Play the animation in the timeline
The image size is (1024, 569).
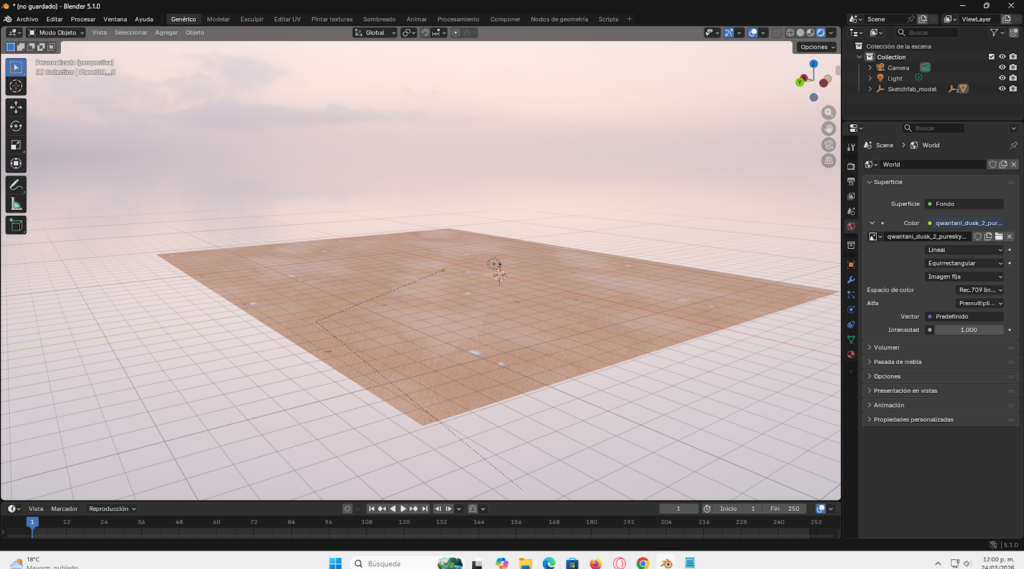click(x=403, y=509)
